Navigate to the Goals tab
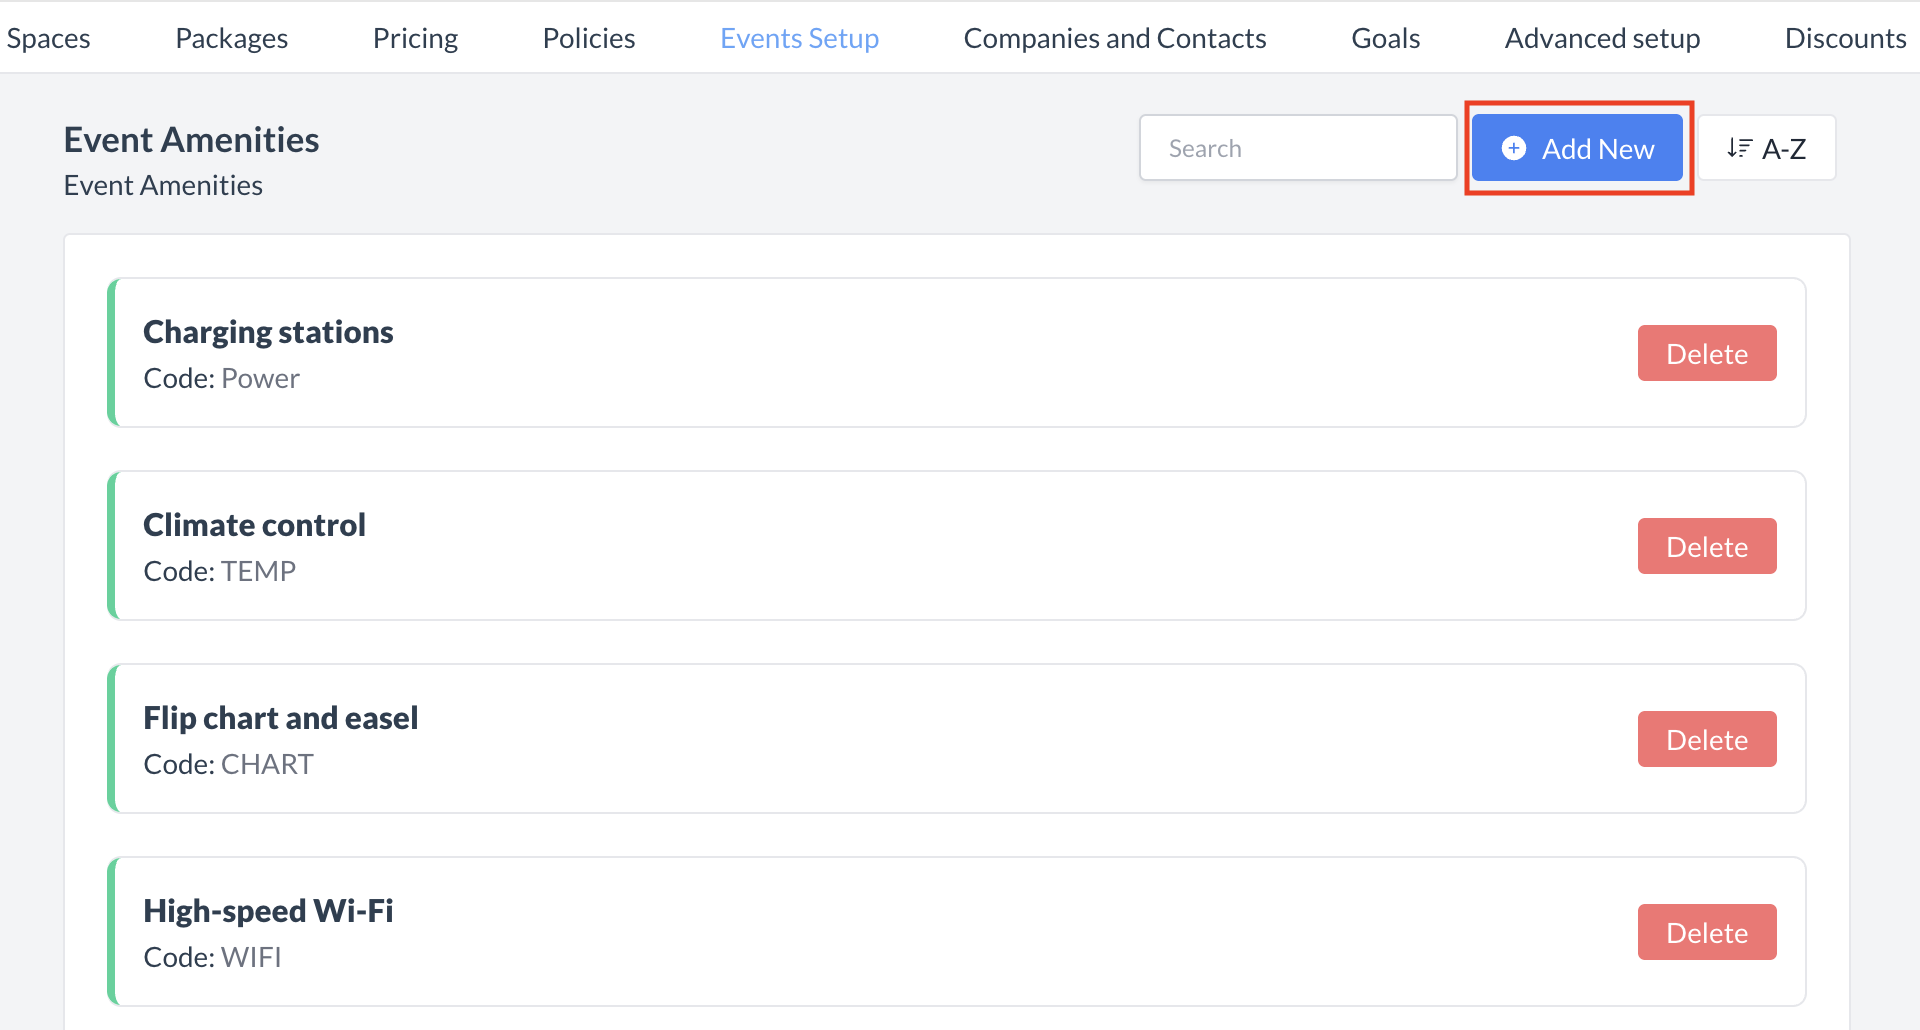The width and height of the screenshot is (1920, 1030). [1385, 38]
